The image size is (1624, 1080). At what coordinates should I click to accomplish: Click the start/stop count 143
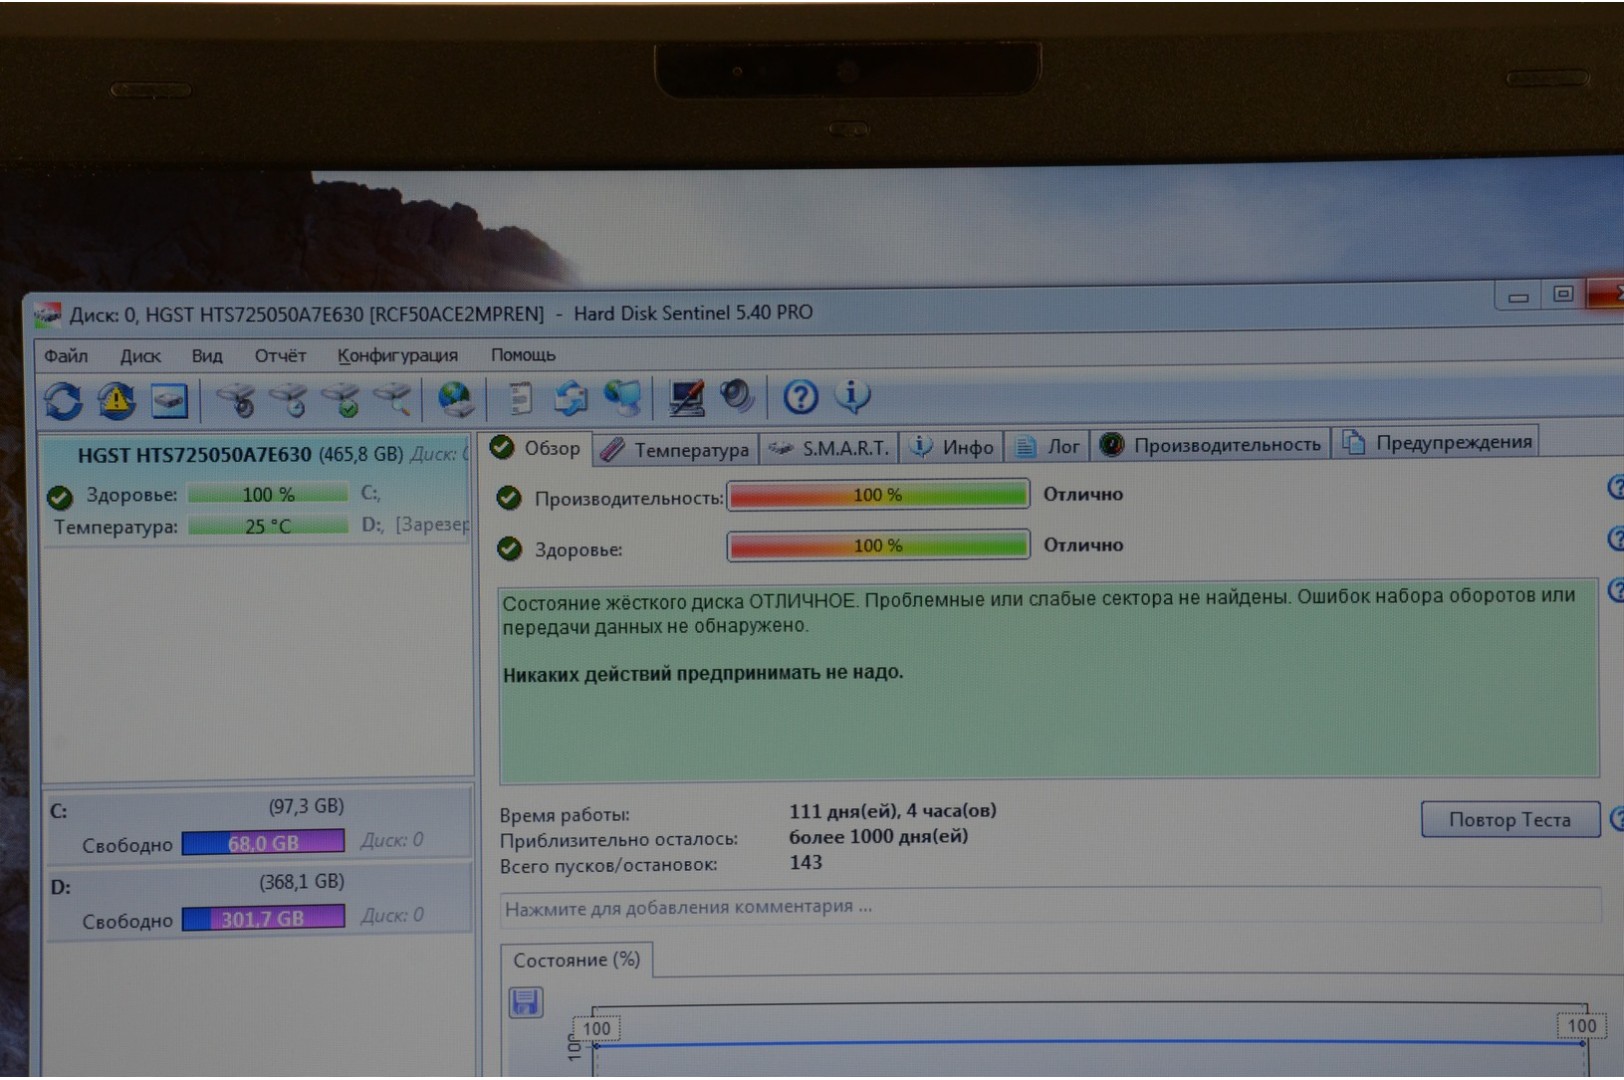805,862
